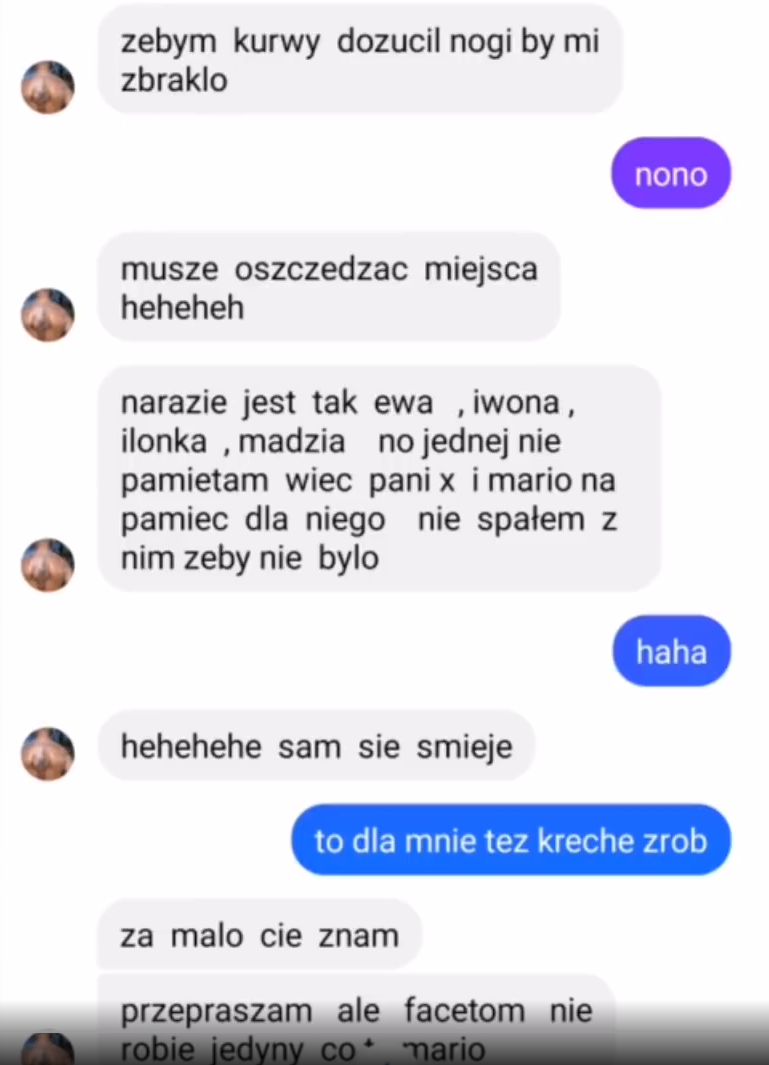Tap the avatar beside the 'zebym kurwy dozucil' message
769x1065 pixels.
click(48, 87)
